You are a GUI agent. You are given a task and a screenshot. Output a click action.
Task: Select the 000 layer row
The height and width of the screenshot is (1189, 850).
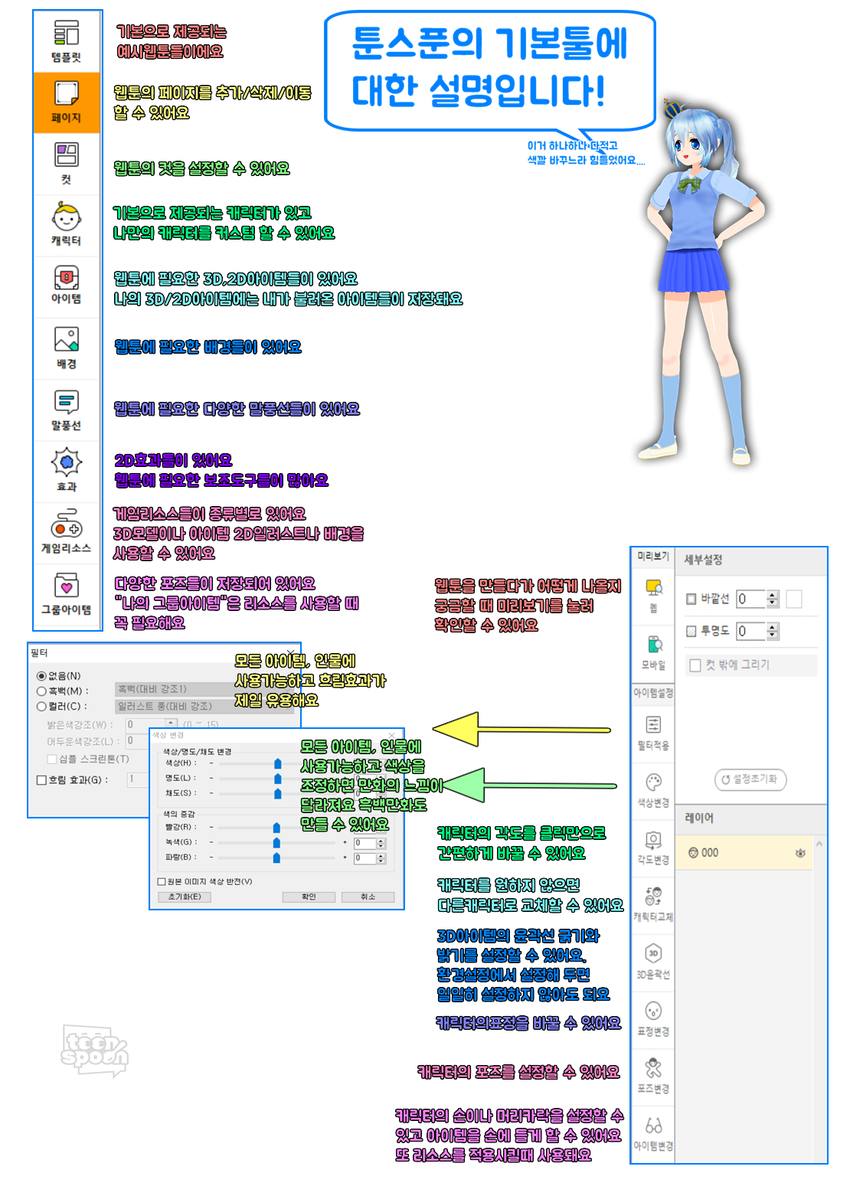[745, 853]
